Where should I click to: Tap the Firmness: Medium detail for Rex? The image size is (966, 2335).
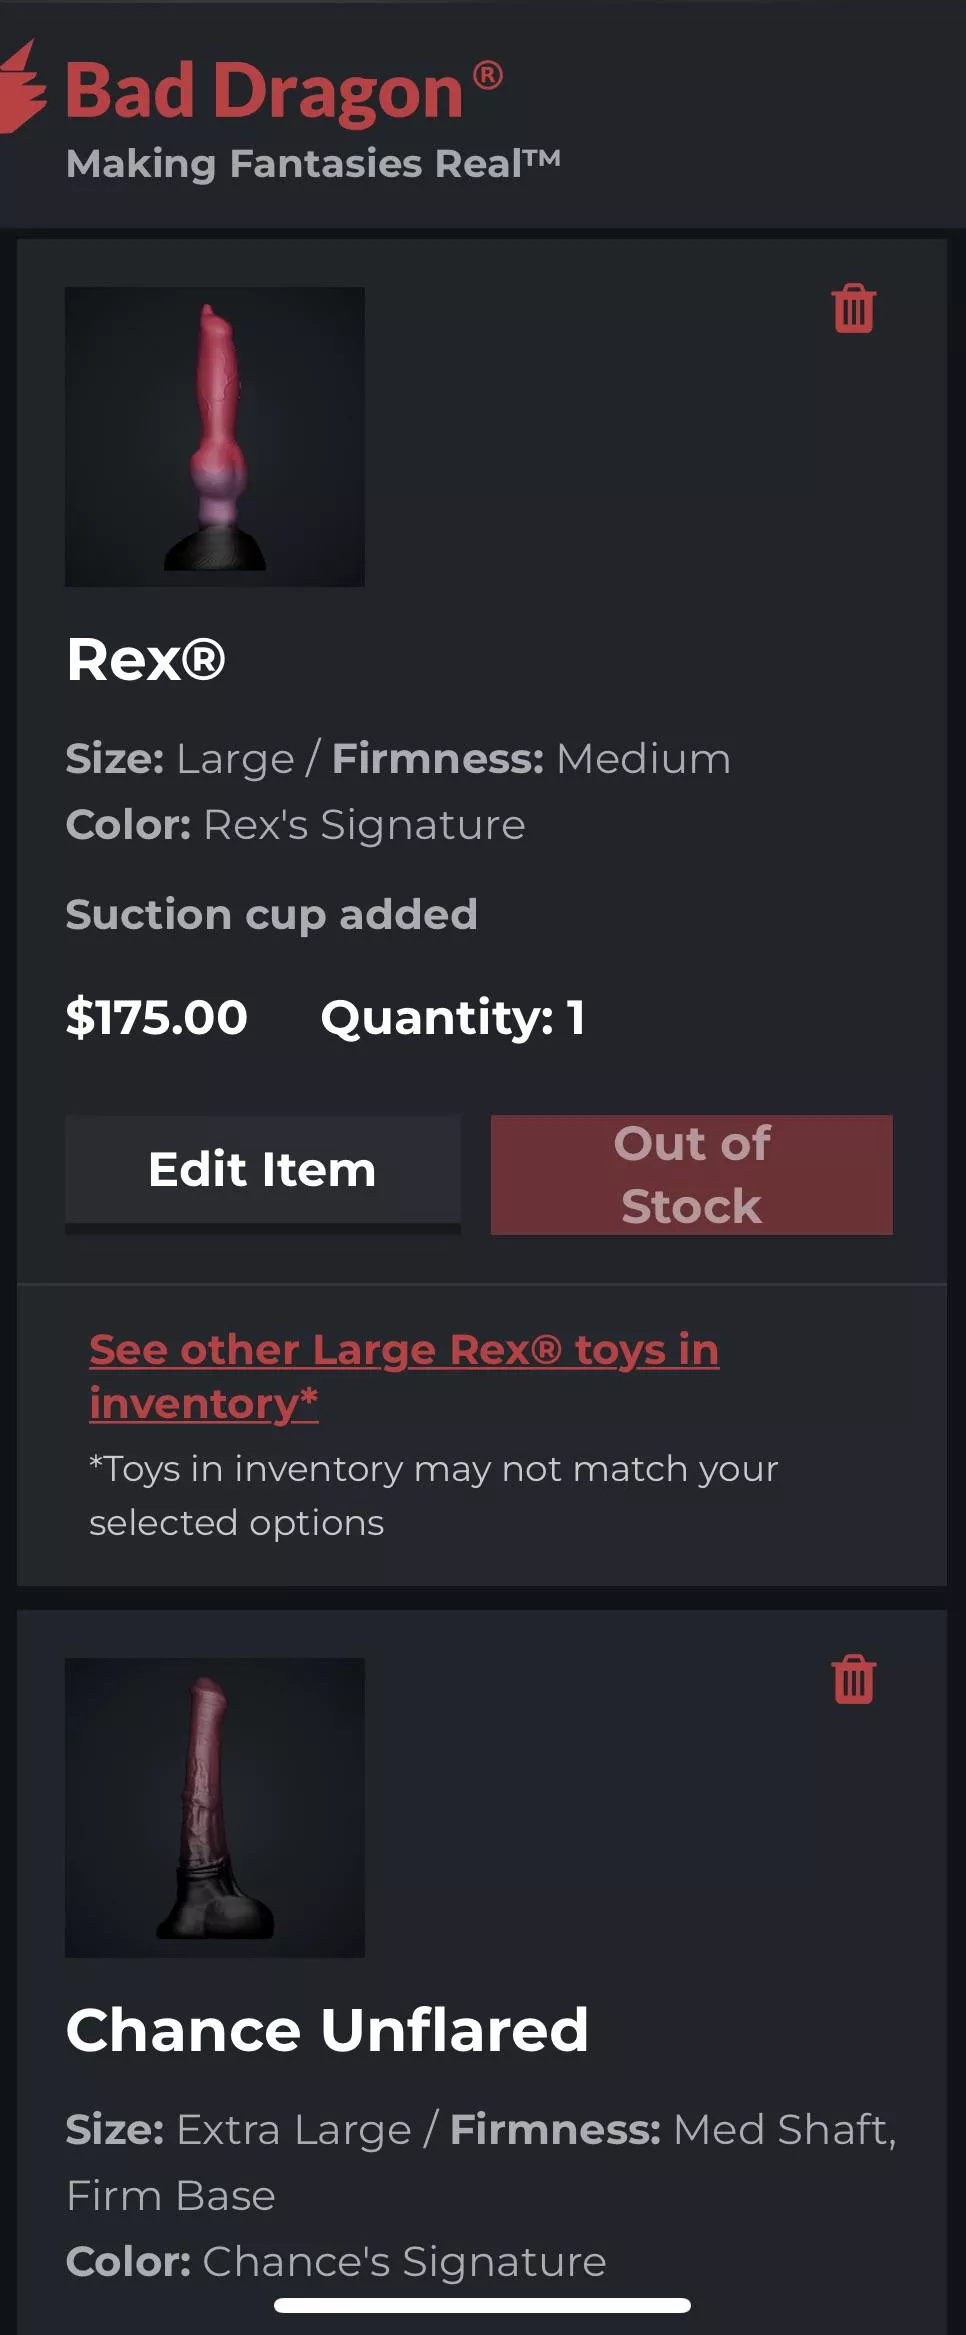pos(531,759)
